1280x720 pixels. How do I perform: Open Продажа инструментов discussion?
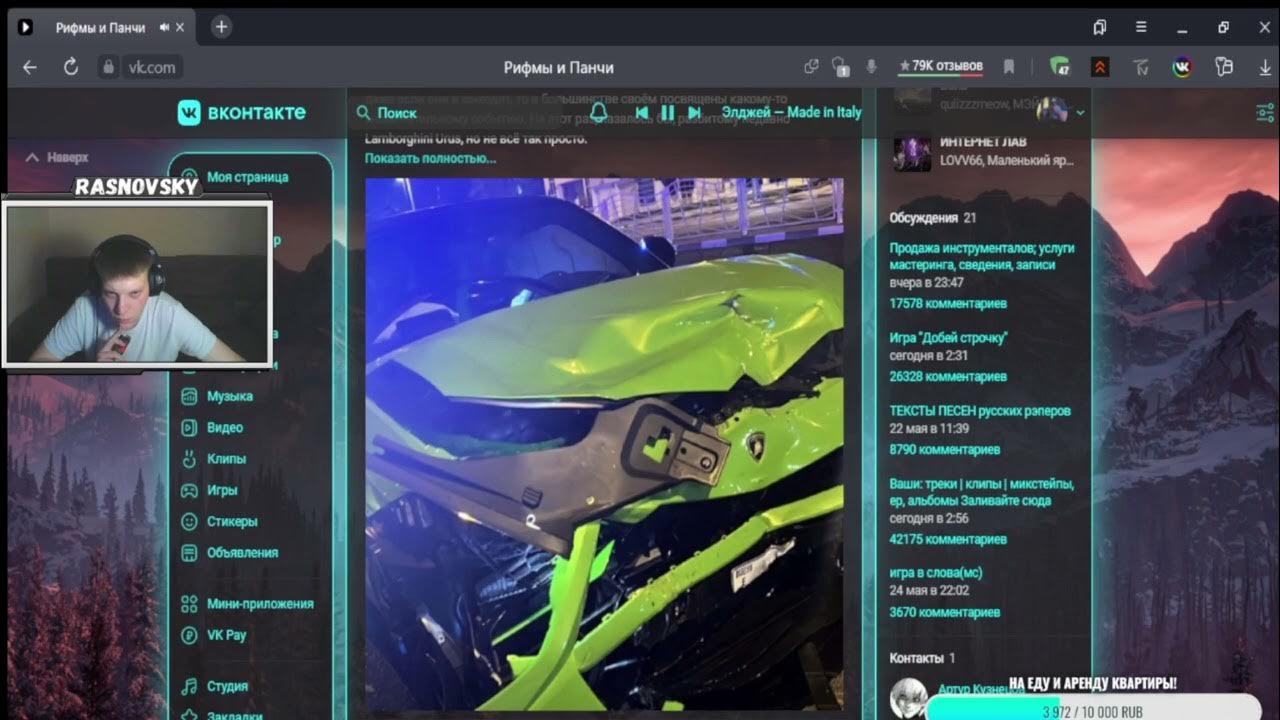tap(982, 256)
